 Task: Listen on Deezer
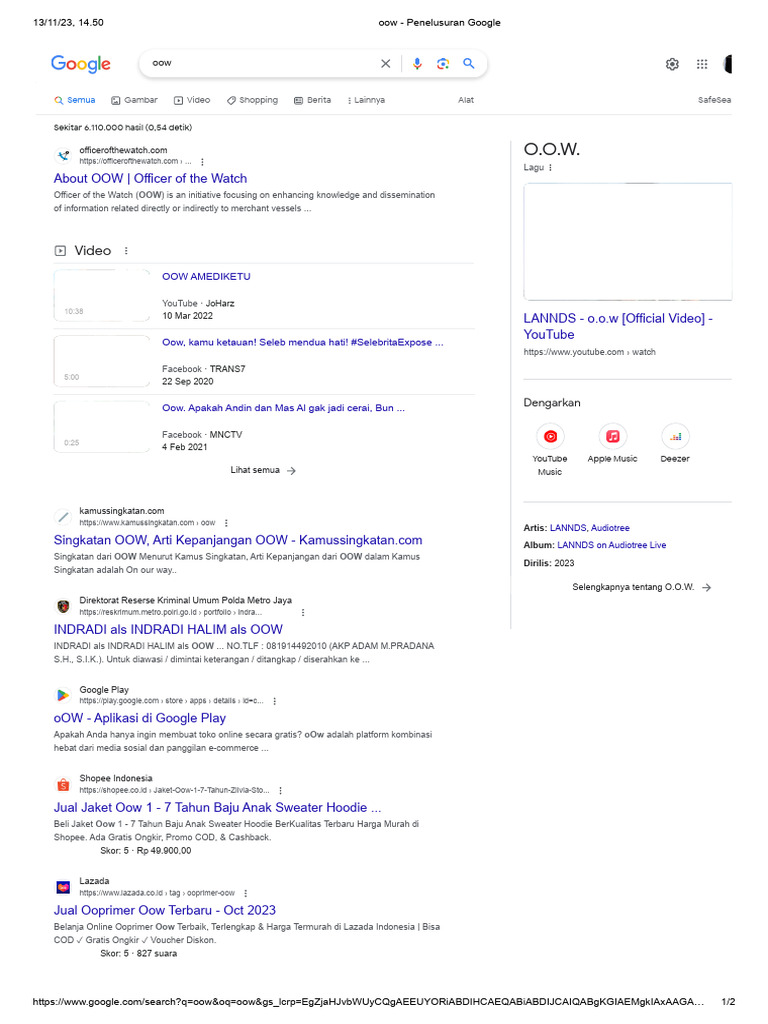click(675, 444)
